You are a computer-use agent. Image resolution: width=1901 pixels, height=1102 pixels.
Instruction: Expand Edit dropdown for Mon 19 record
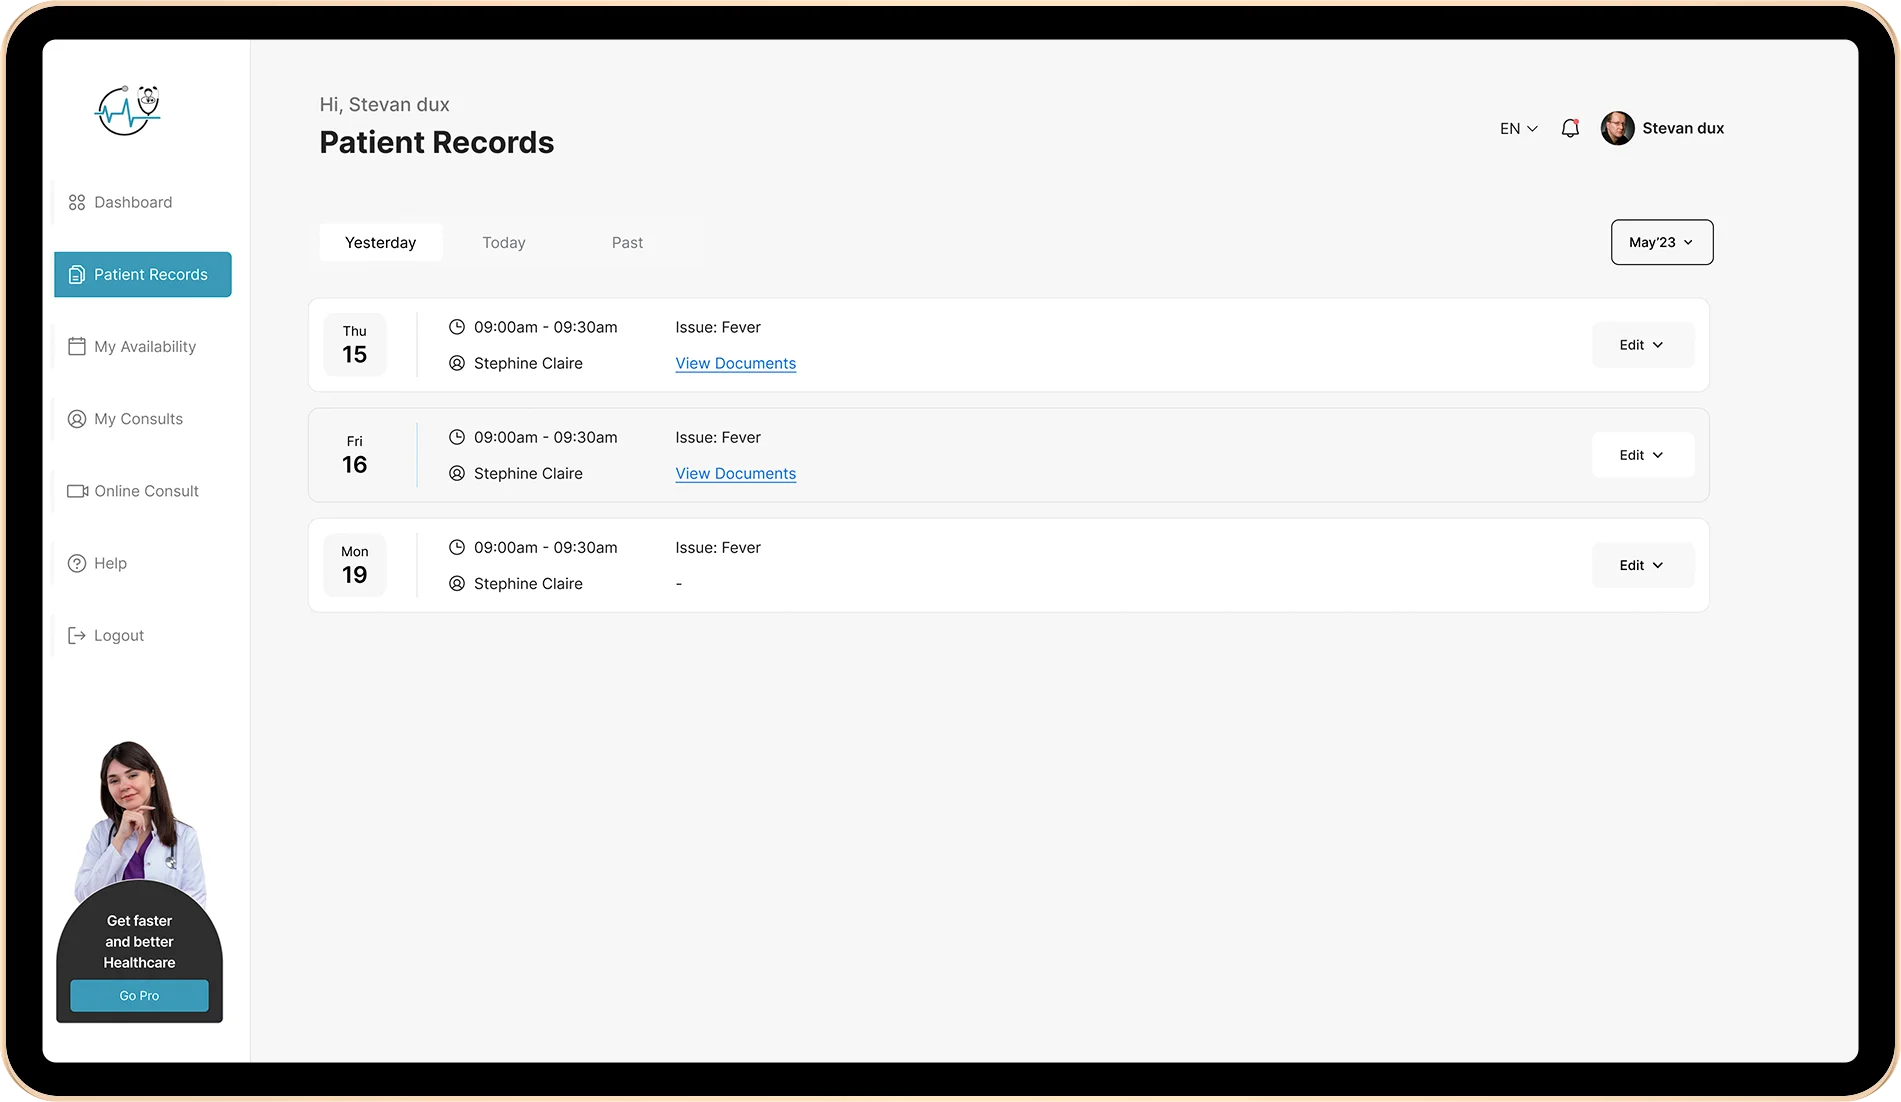point(1642,565)
